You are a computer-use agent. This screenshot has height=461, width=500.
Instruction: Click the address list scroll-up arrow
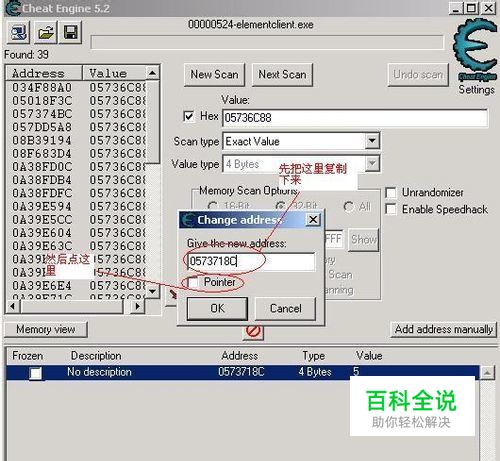[x=152, y=73]
